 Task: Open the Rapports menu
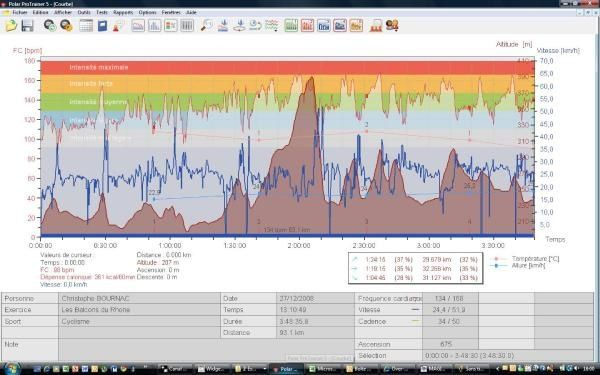(x=123, y=12)
